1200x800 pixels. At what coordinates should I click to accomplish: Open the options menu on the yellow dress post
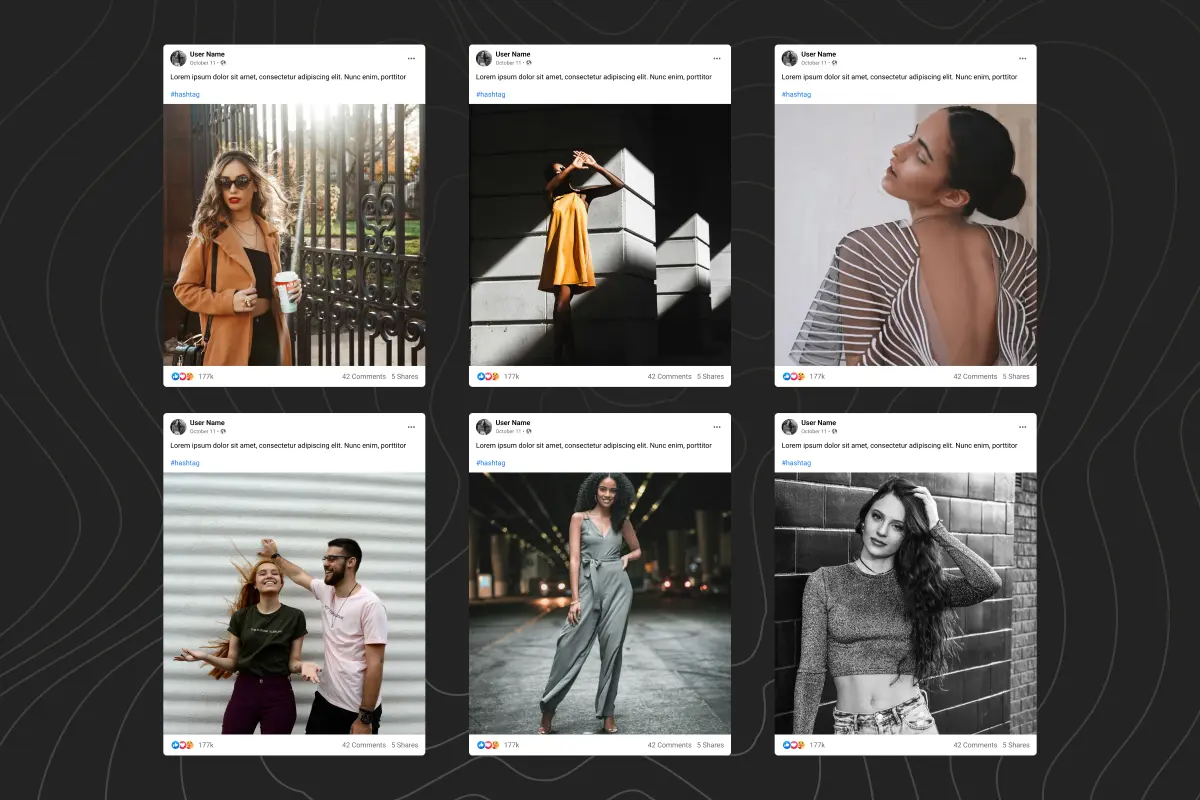pos(716,58)
